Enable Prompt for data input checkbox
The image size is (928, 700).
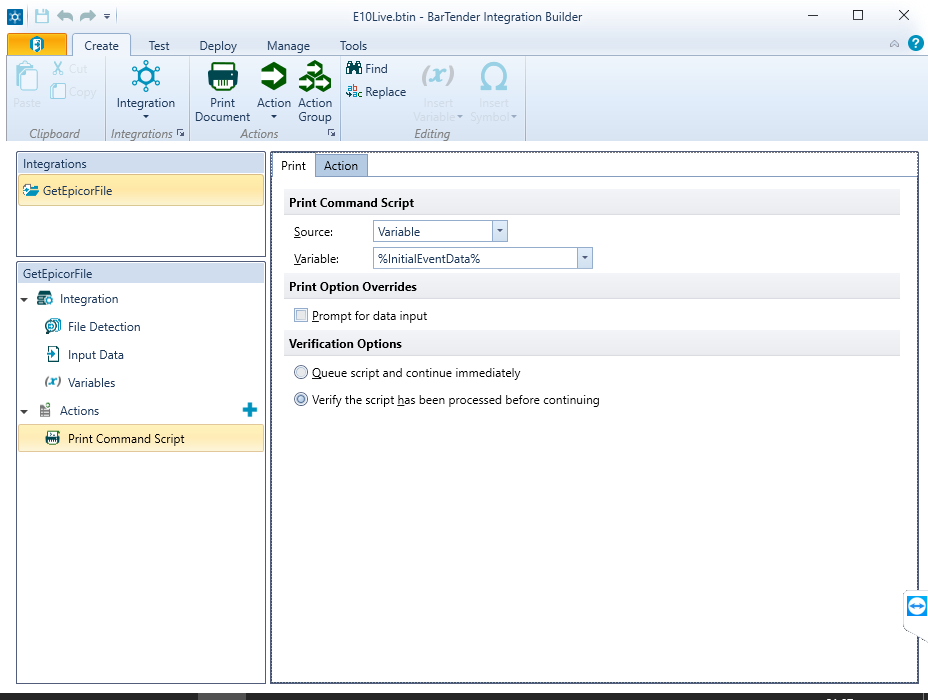(301, 315)
